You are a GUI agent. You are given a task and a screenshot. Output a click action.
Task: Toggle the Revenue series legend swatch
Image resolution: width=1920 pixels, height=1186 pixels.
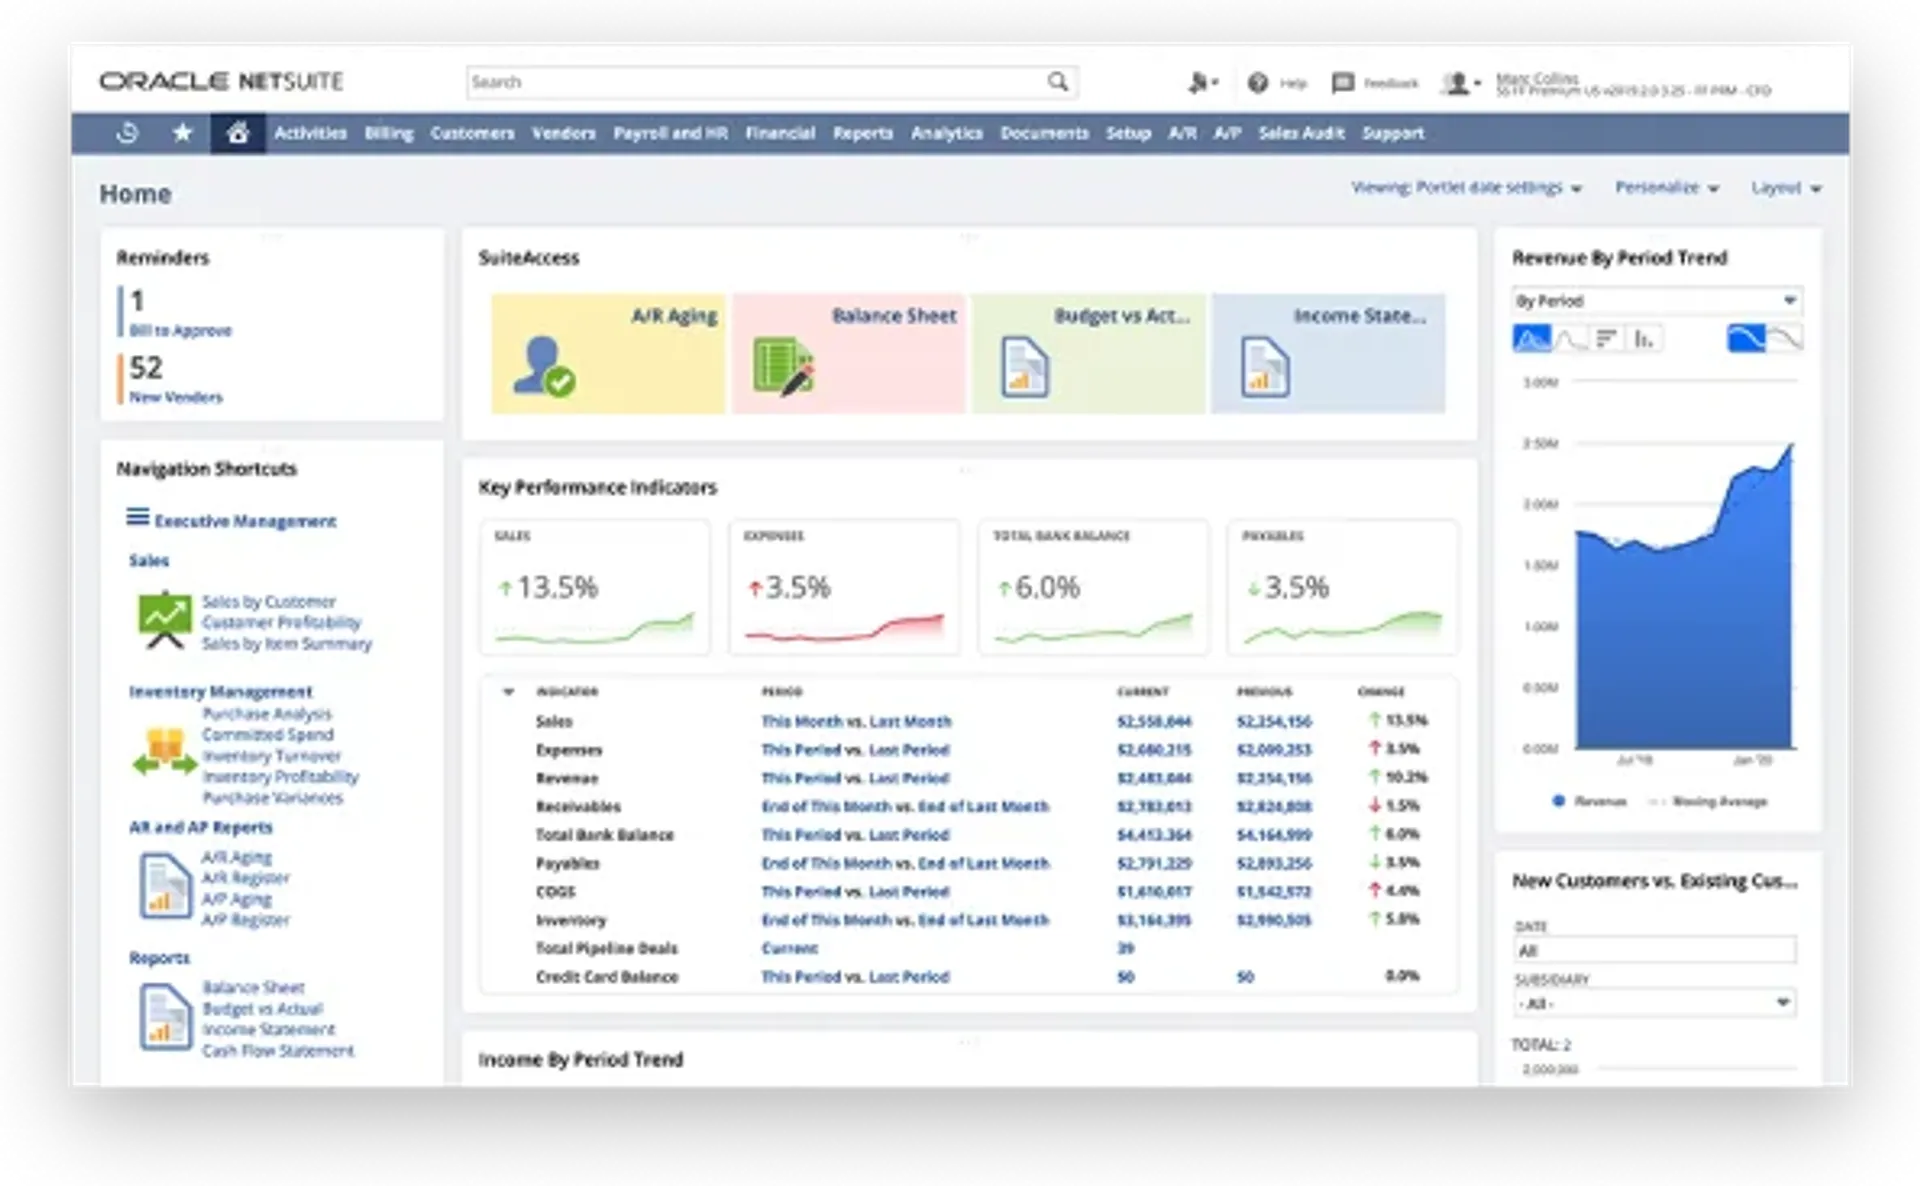[x=1558, y=801]
